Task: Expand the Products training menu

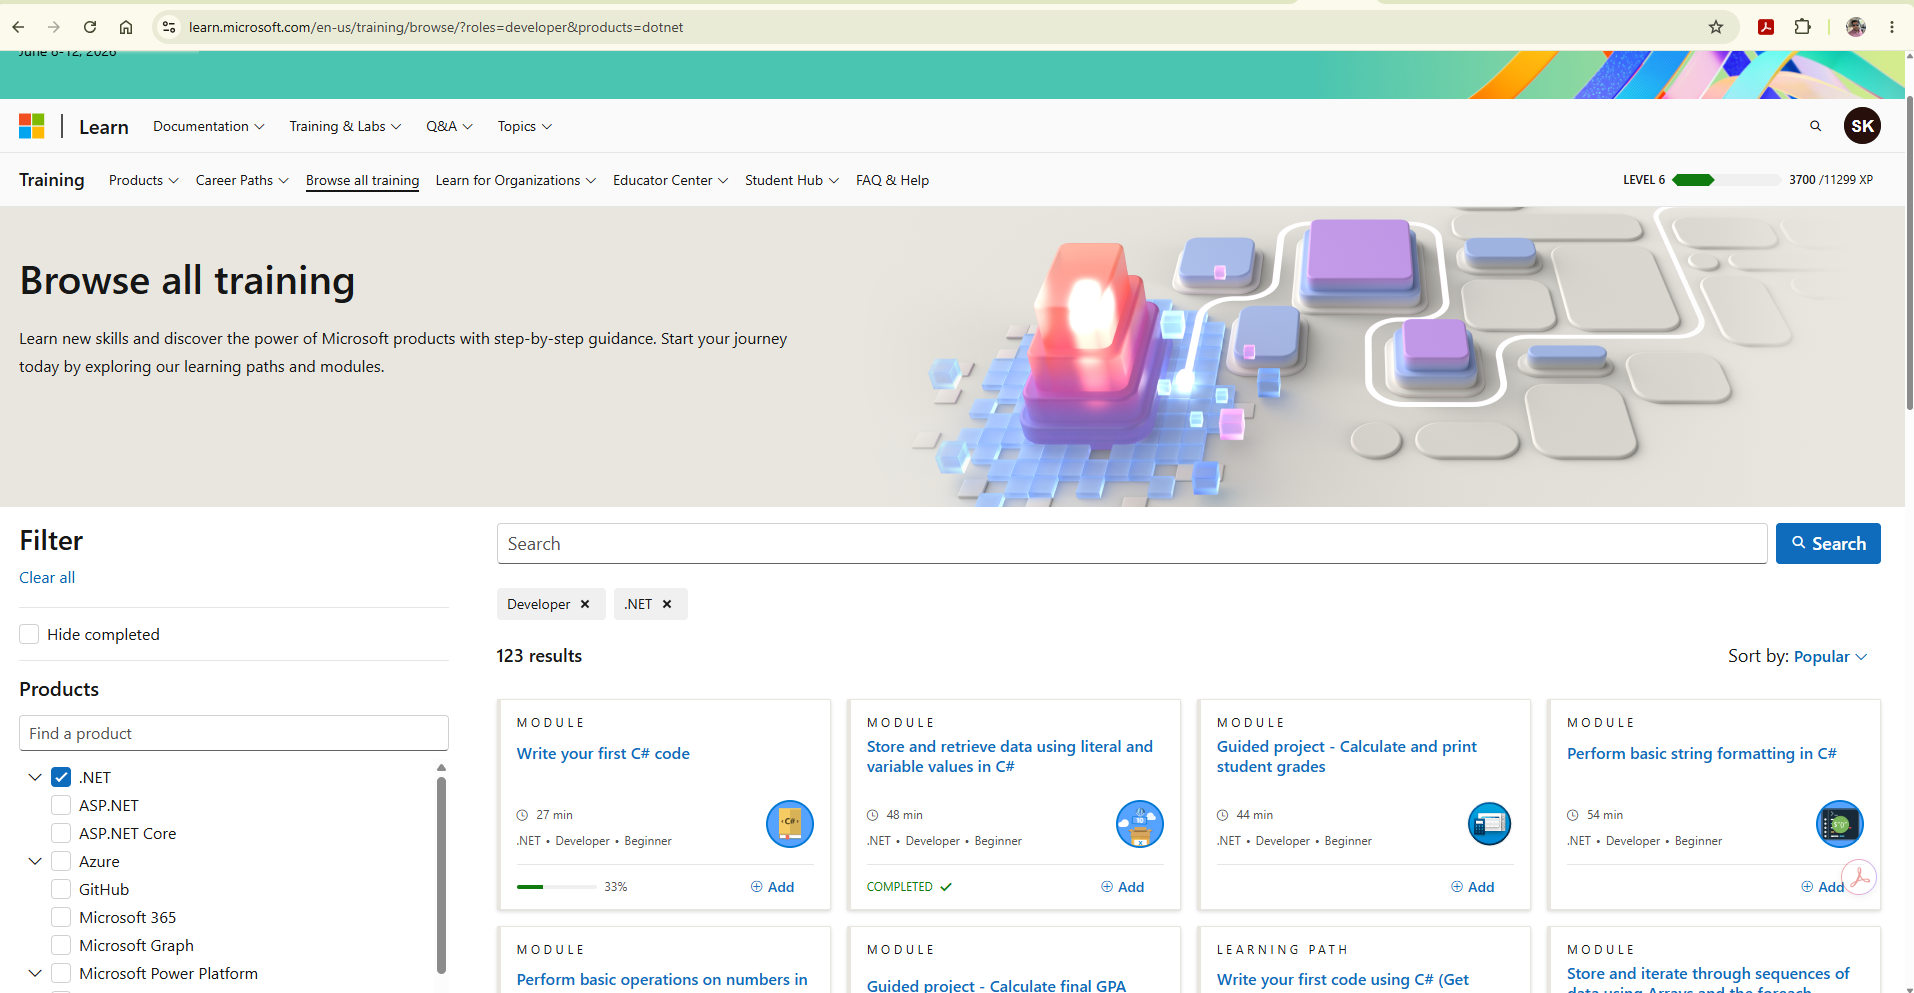Action: point(143,180)
